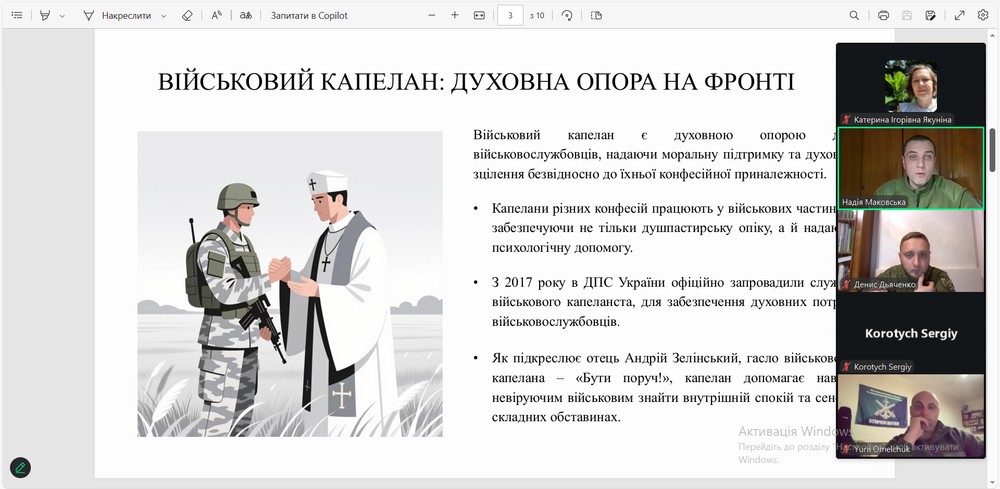Print the document
The height and width of the screenshot is (489, 1000).
883,15
